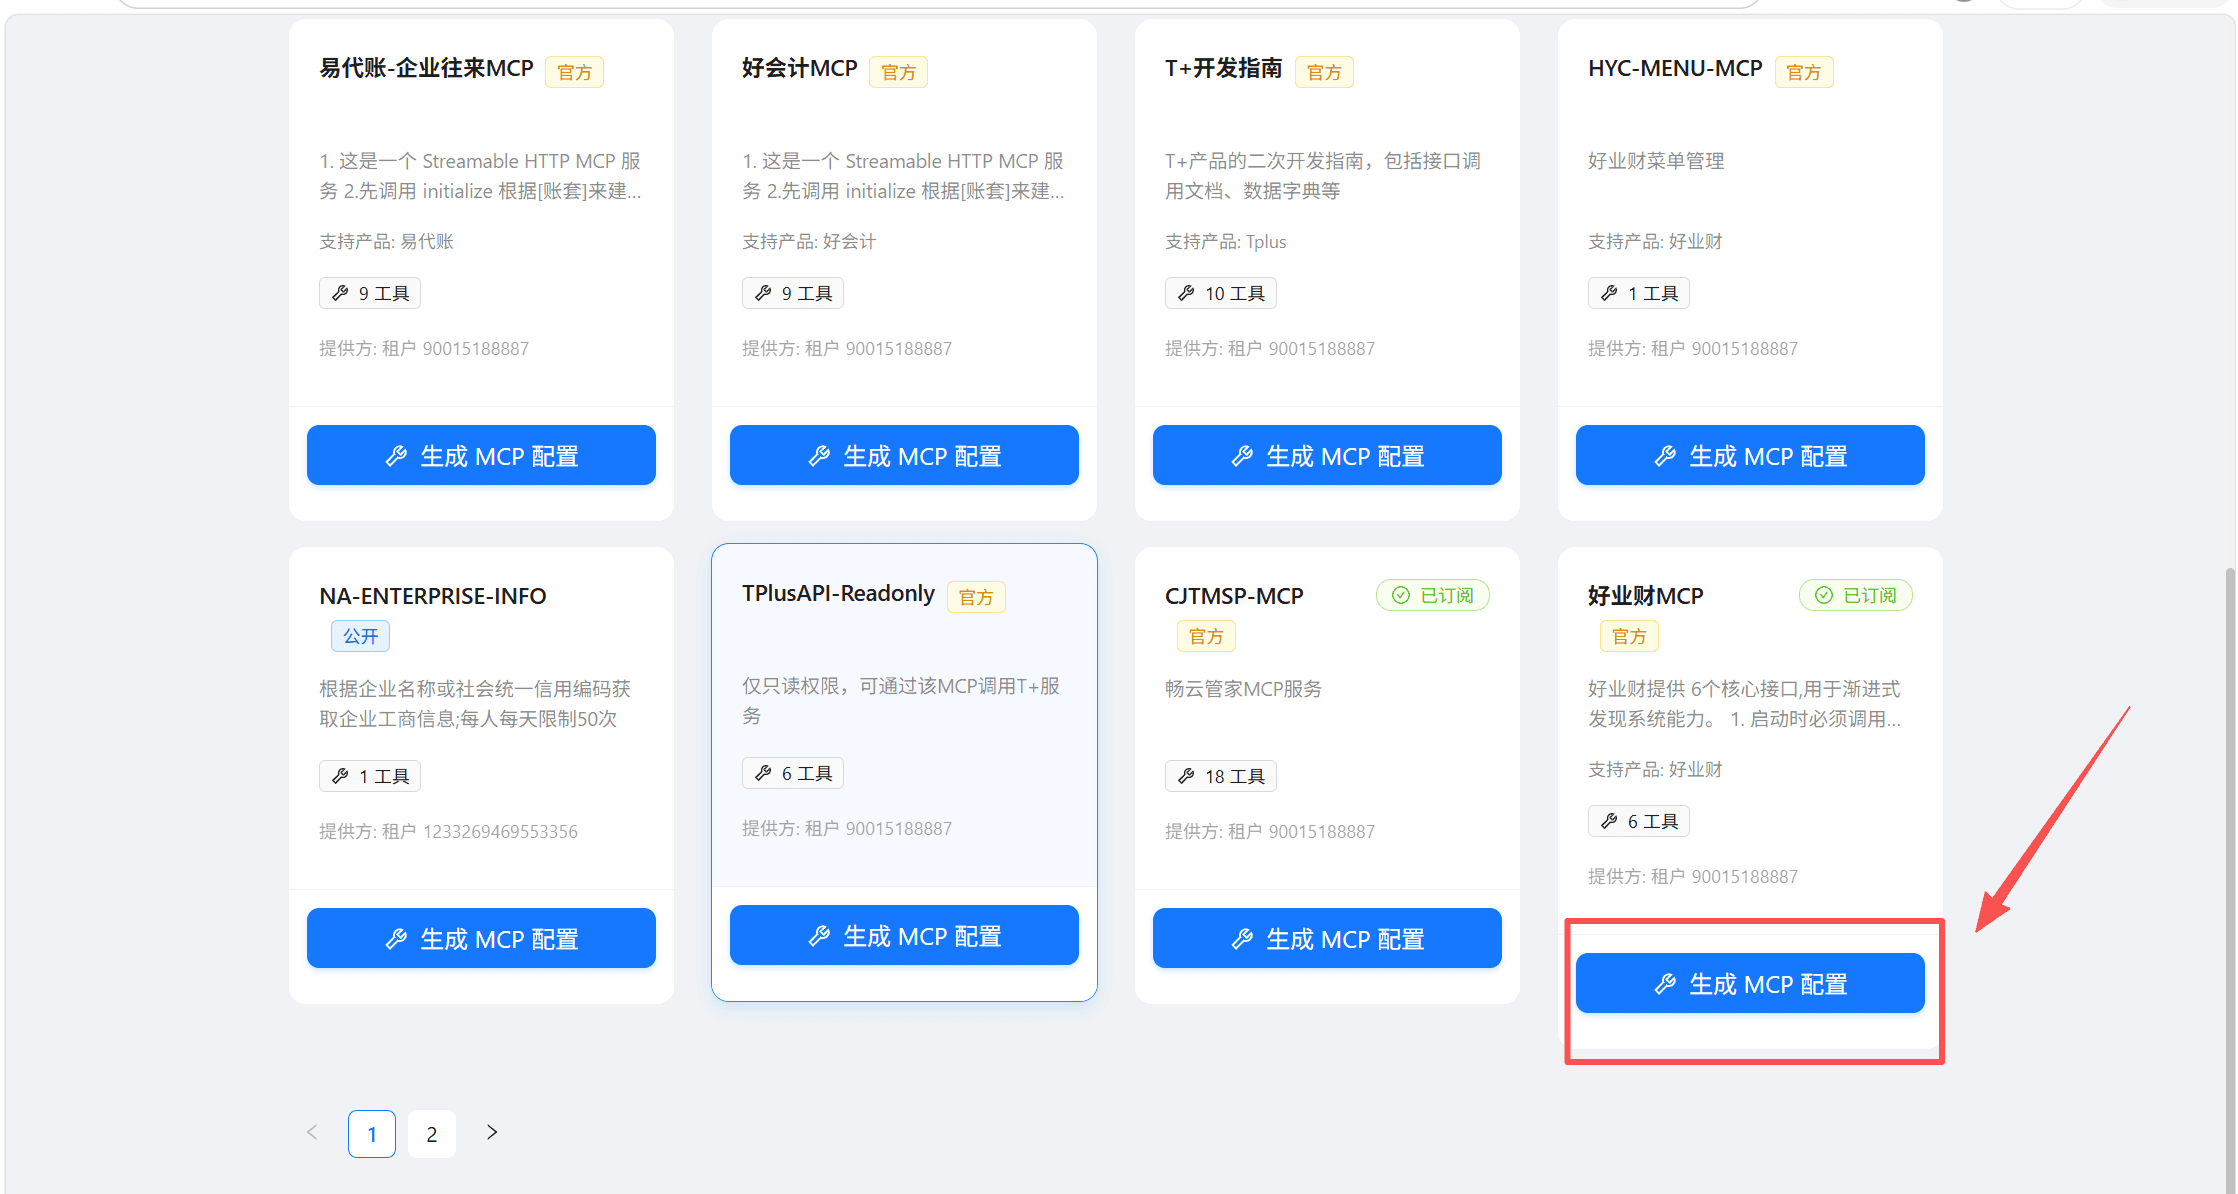
Task: Generate MCP config for TPlusAPI-Readonly
Action: coord(904,935)
